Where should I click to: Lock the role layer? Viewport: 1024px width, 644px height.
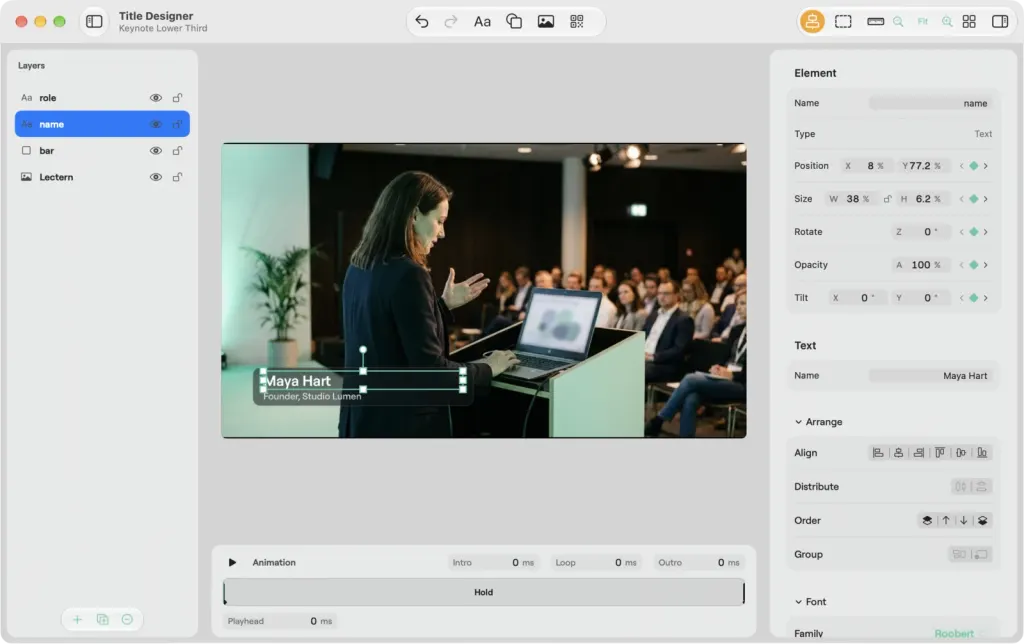pos(177,98)
